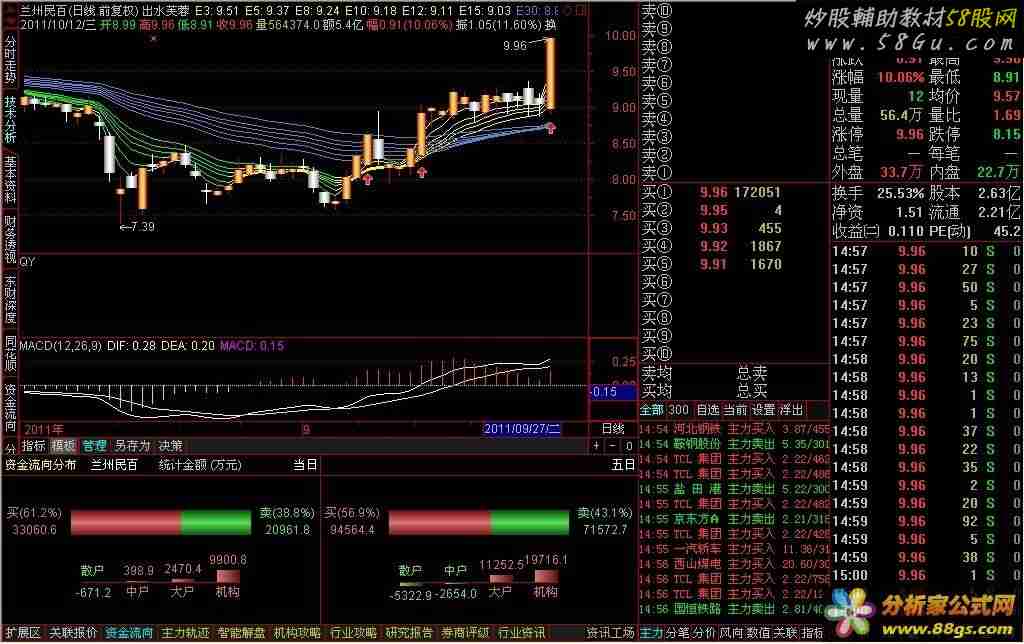Open the 京东方A 主力卖出 news row
1024x644 pixels.
point(734,519)
